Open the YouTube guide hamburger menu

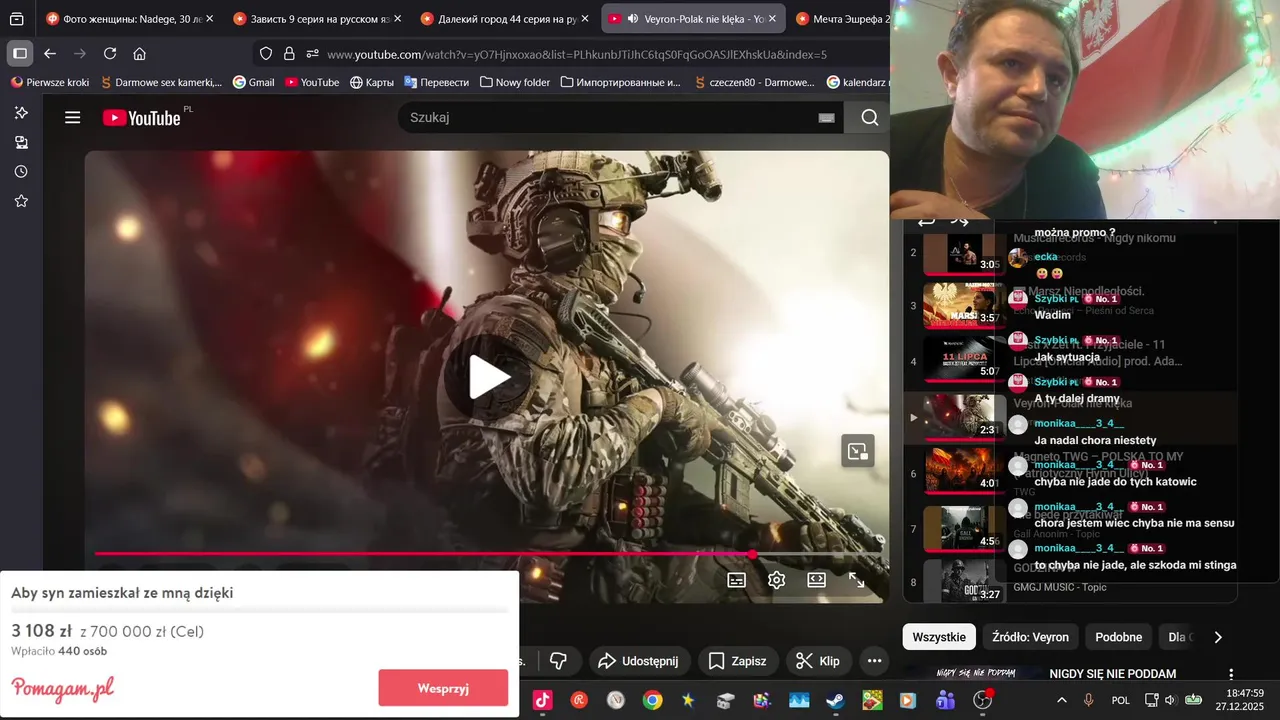coord(72,118)
